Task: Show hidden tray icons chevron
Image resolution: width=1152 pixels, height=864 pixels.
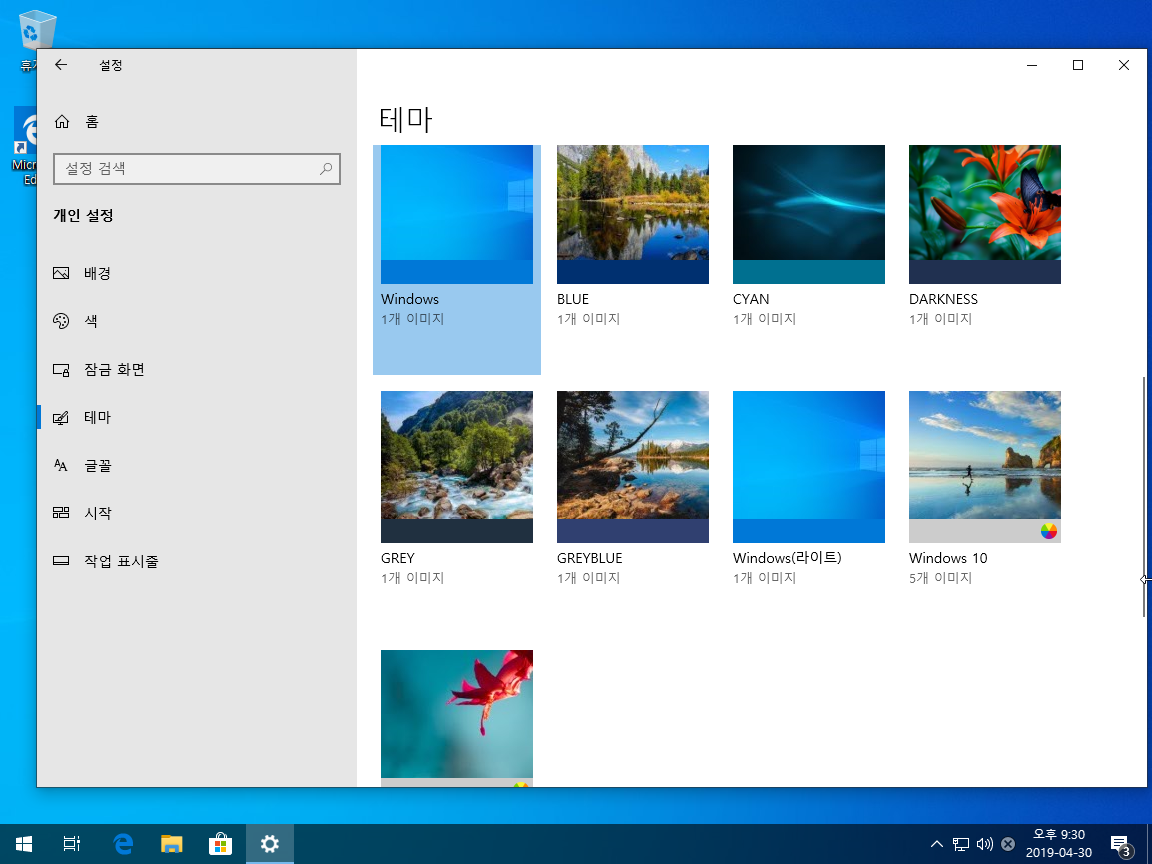Action: click(x=937, y=843)
